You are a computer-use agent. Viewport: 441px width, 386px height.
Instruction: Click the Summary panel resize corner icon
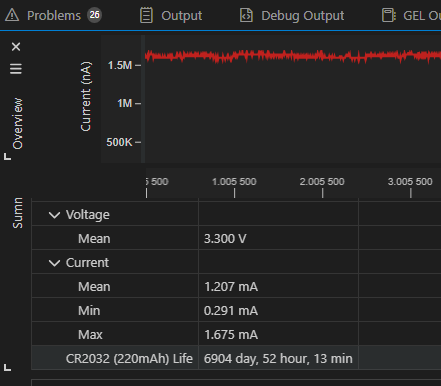[x=7, y=368]
